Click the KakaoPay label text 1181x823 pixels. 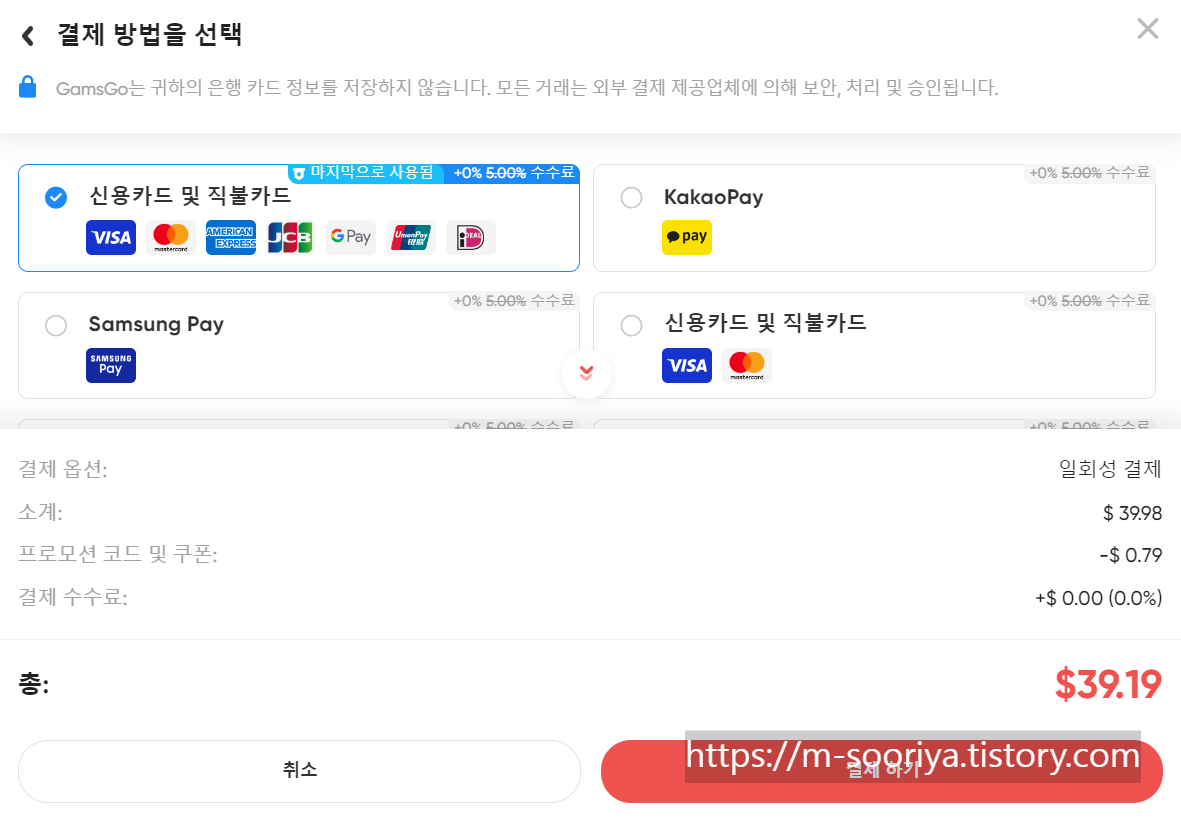pyautogui.click(x=713, y=197)
